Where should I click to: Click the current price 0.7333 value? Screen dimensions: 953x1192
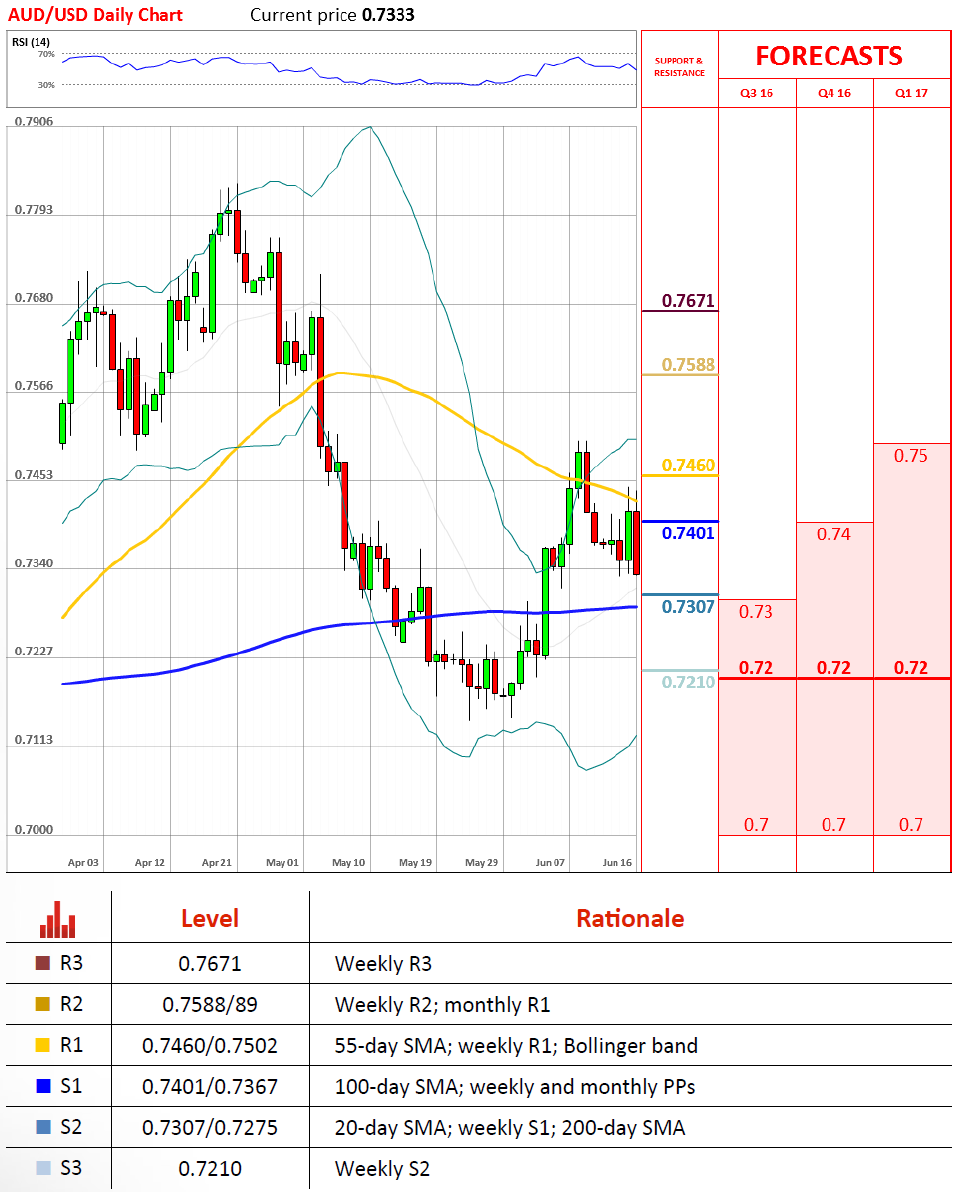point(388,14)
